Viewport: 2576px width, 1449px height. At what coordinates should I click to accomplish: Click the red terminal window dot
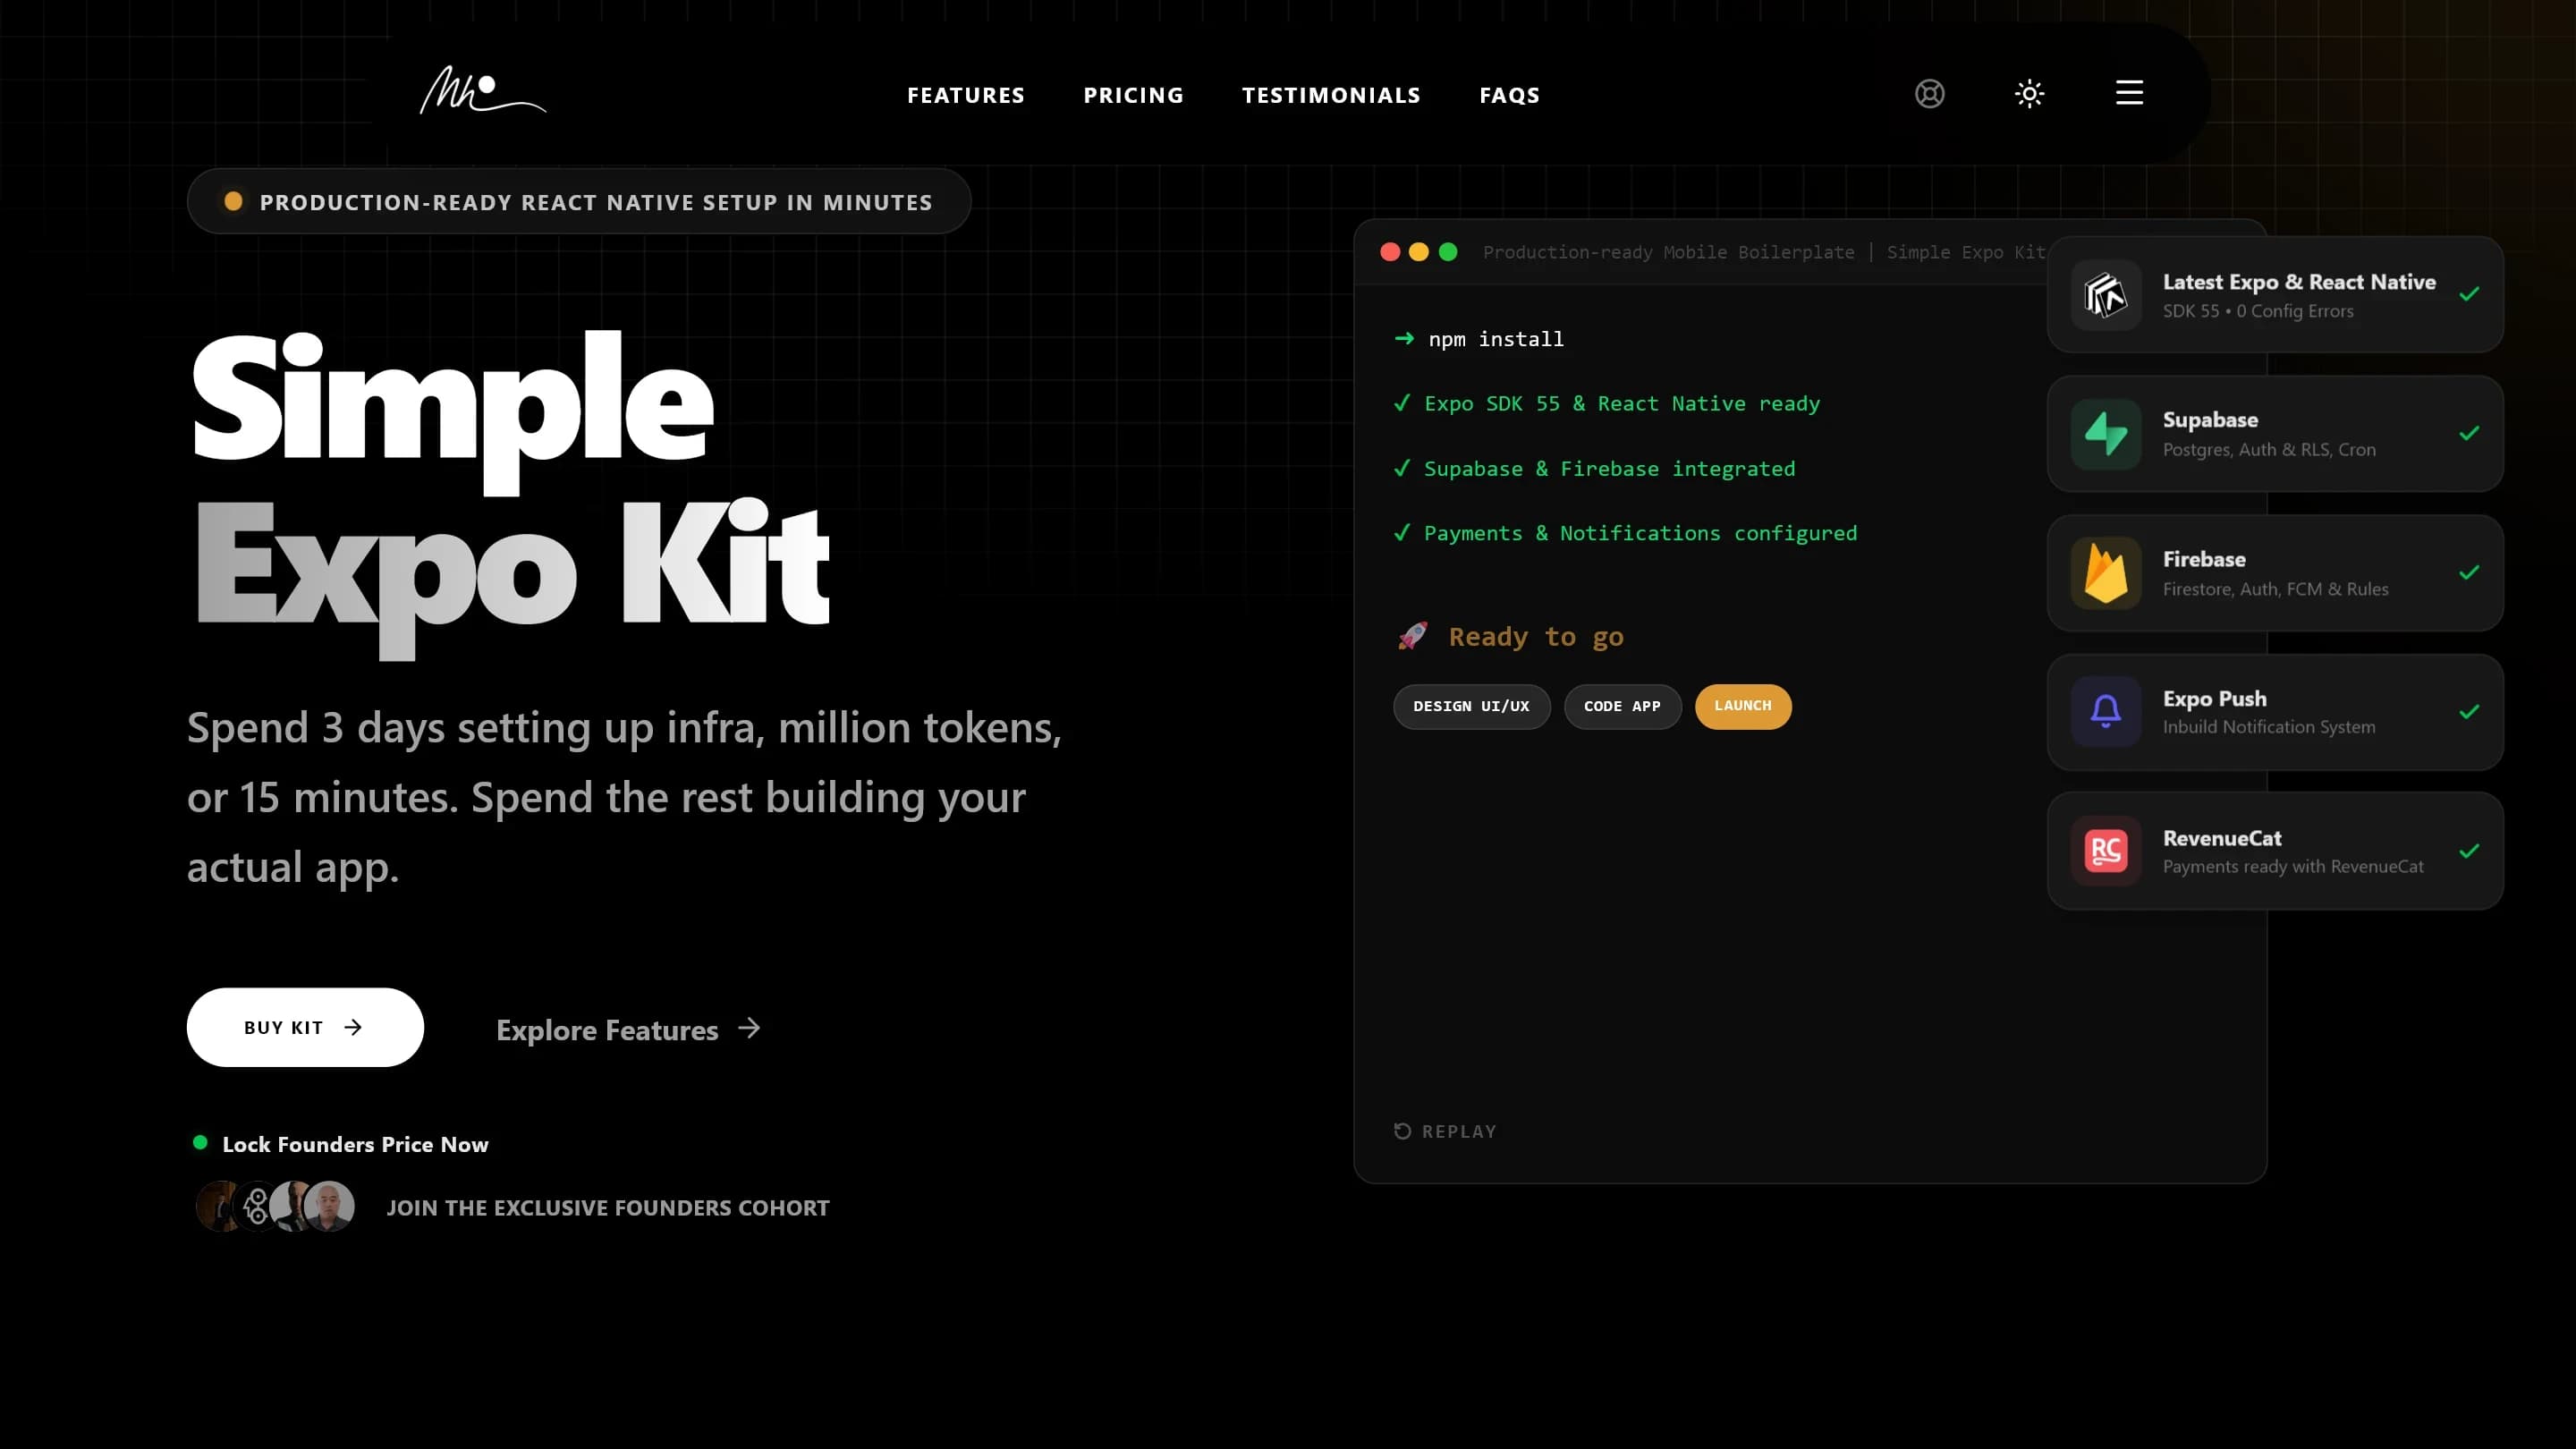tap(1389, 252)
